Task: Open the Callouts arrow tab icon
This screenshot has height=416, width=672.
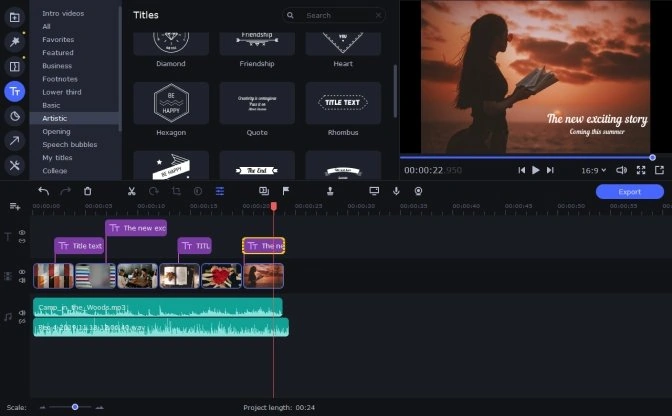Action: click(x=15, y=141)
